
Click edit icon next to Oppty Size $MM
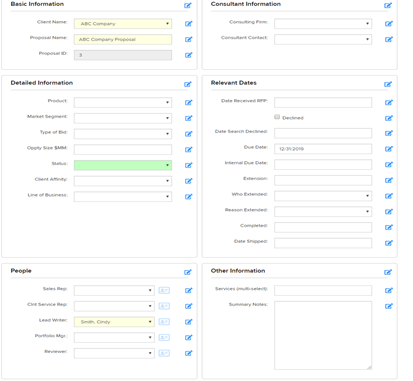188,150
